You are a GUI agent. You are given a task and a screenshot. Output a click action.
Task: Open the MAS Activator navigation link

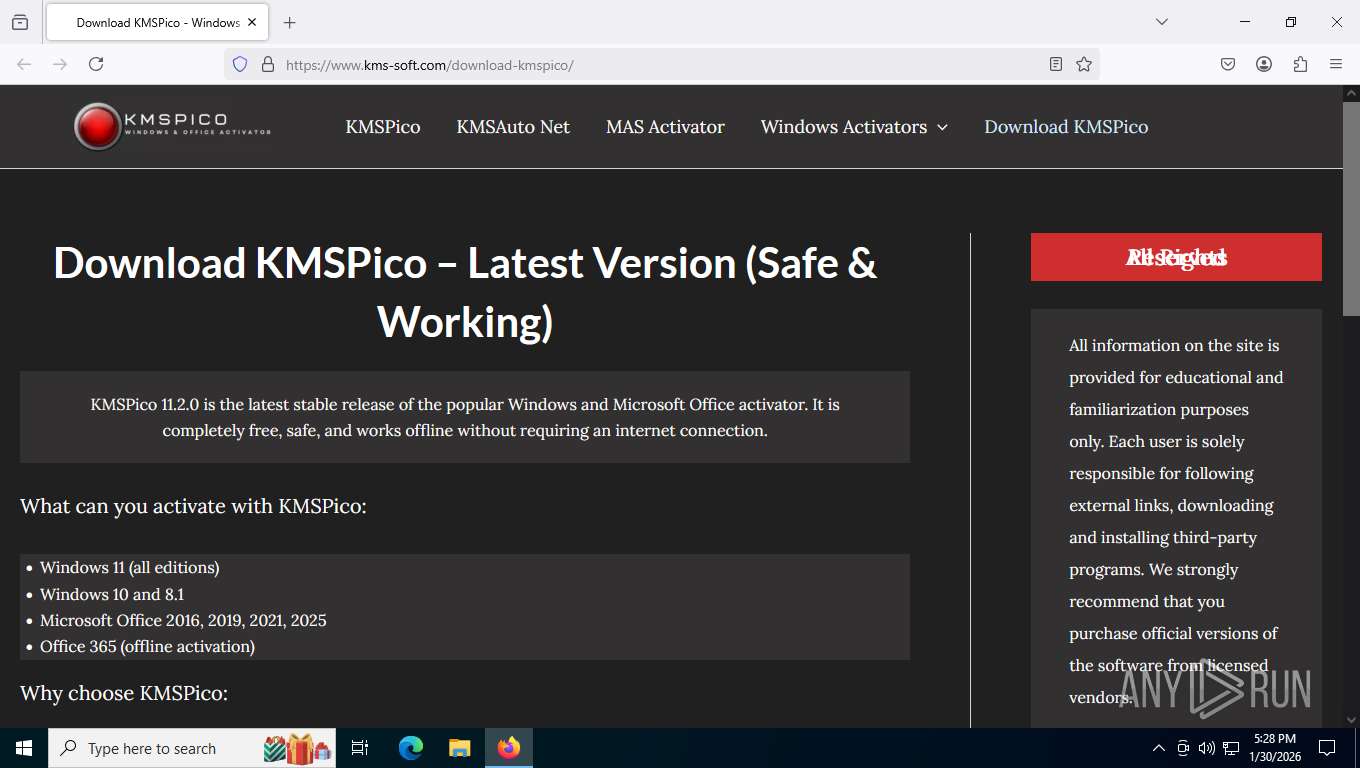665,127
